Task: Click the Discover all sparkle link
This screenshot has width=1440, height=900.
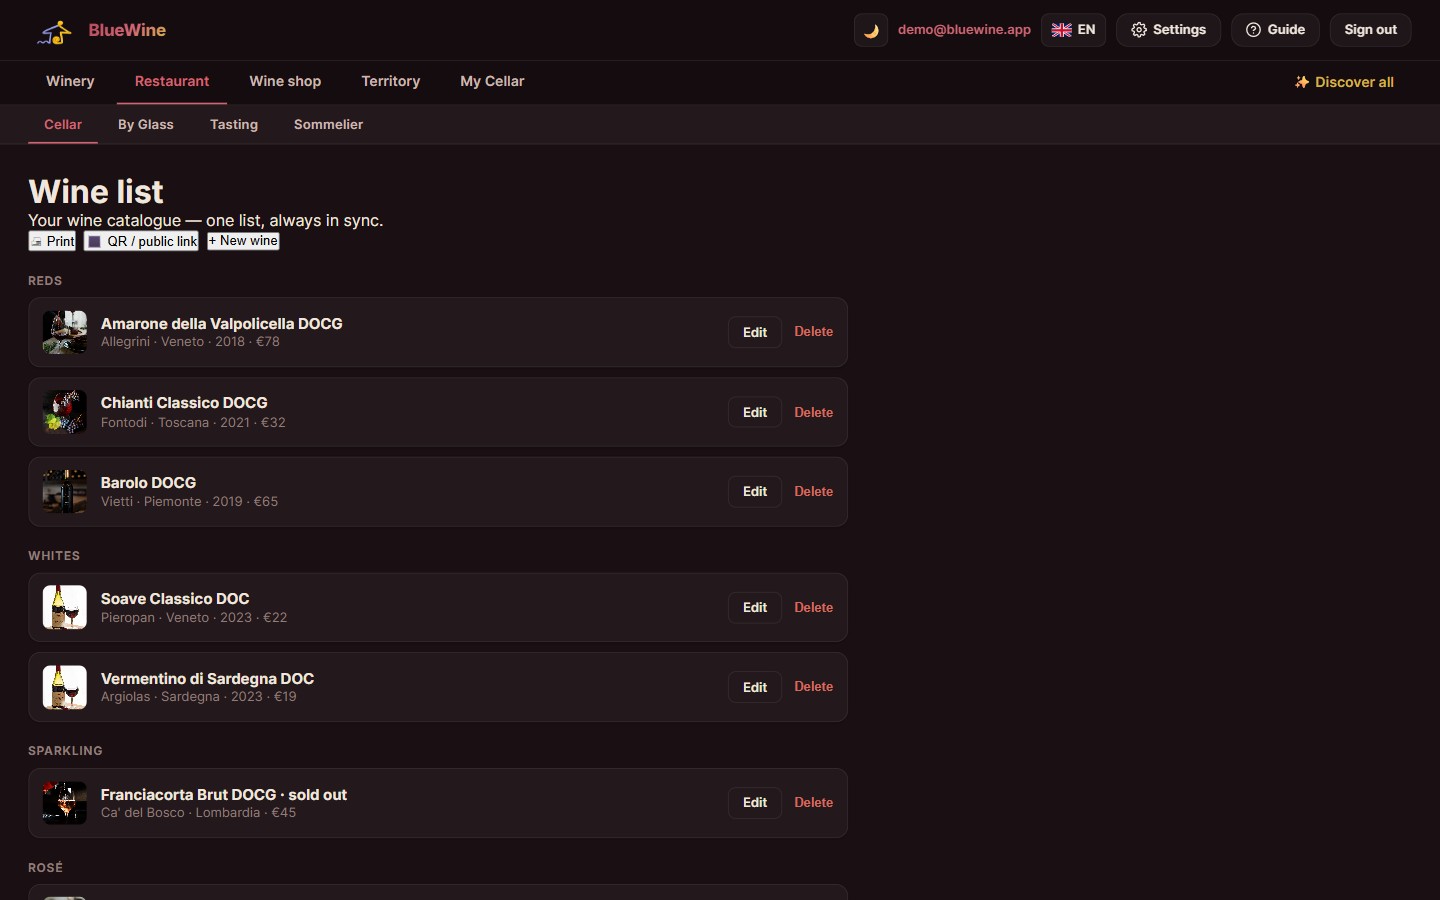Action: tap(1344, 82)
